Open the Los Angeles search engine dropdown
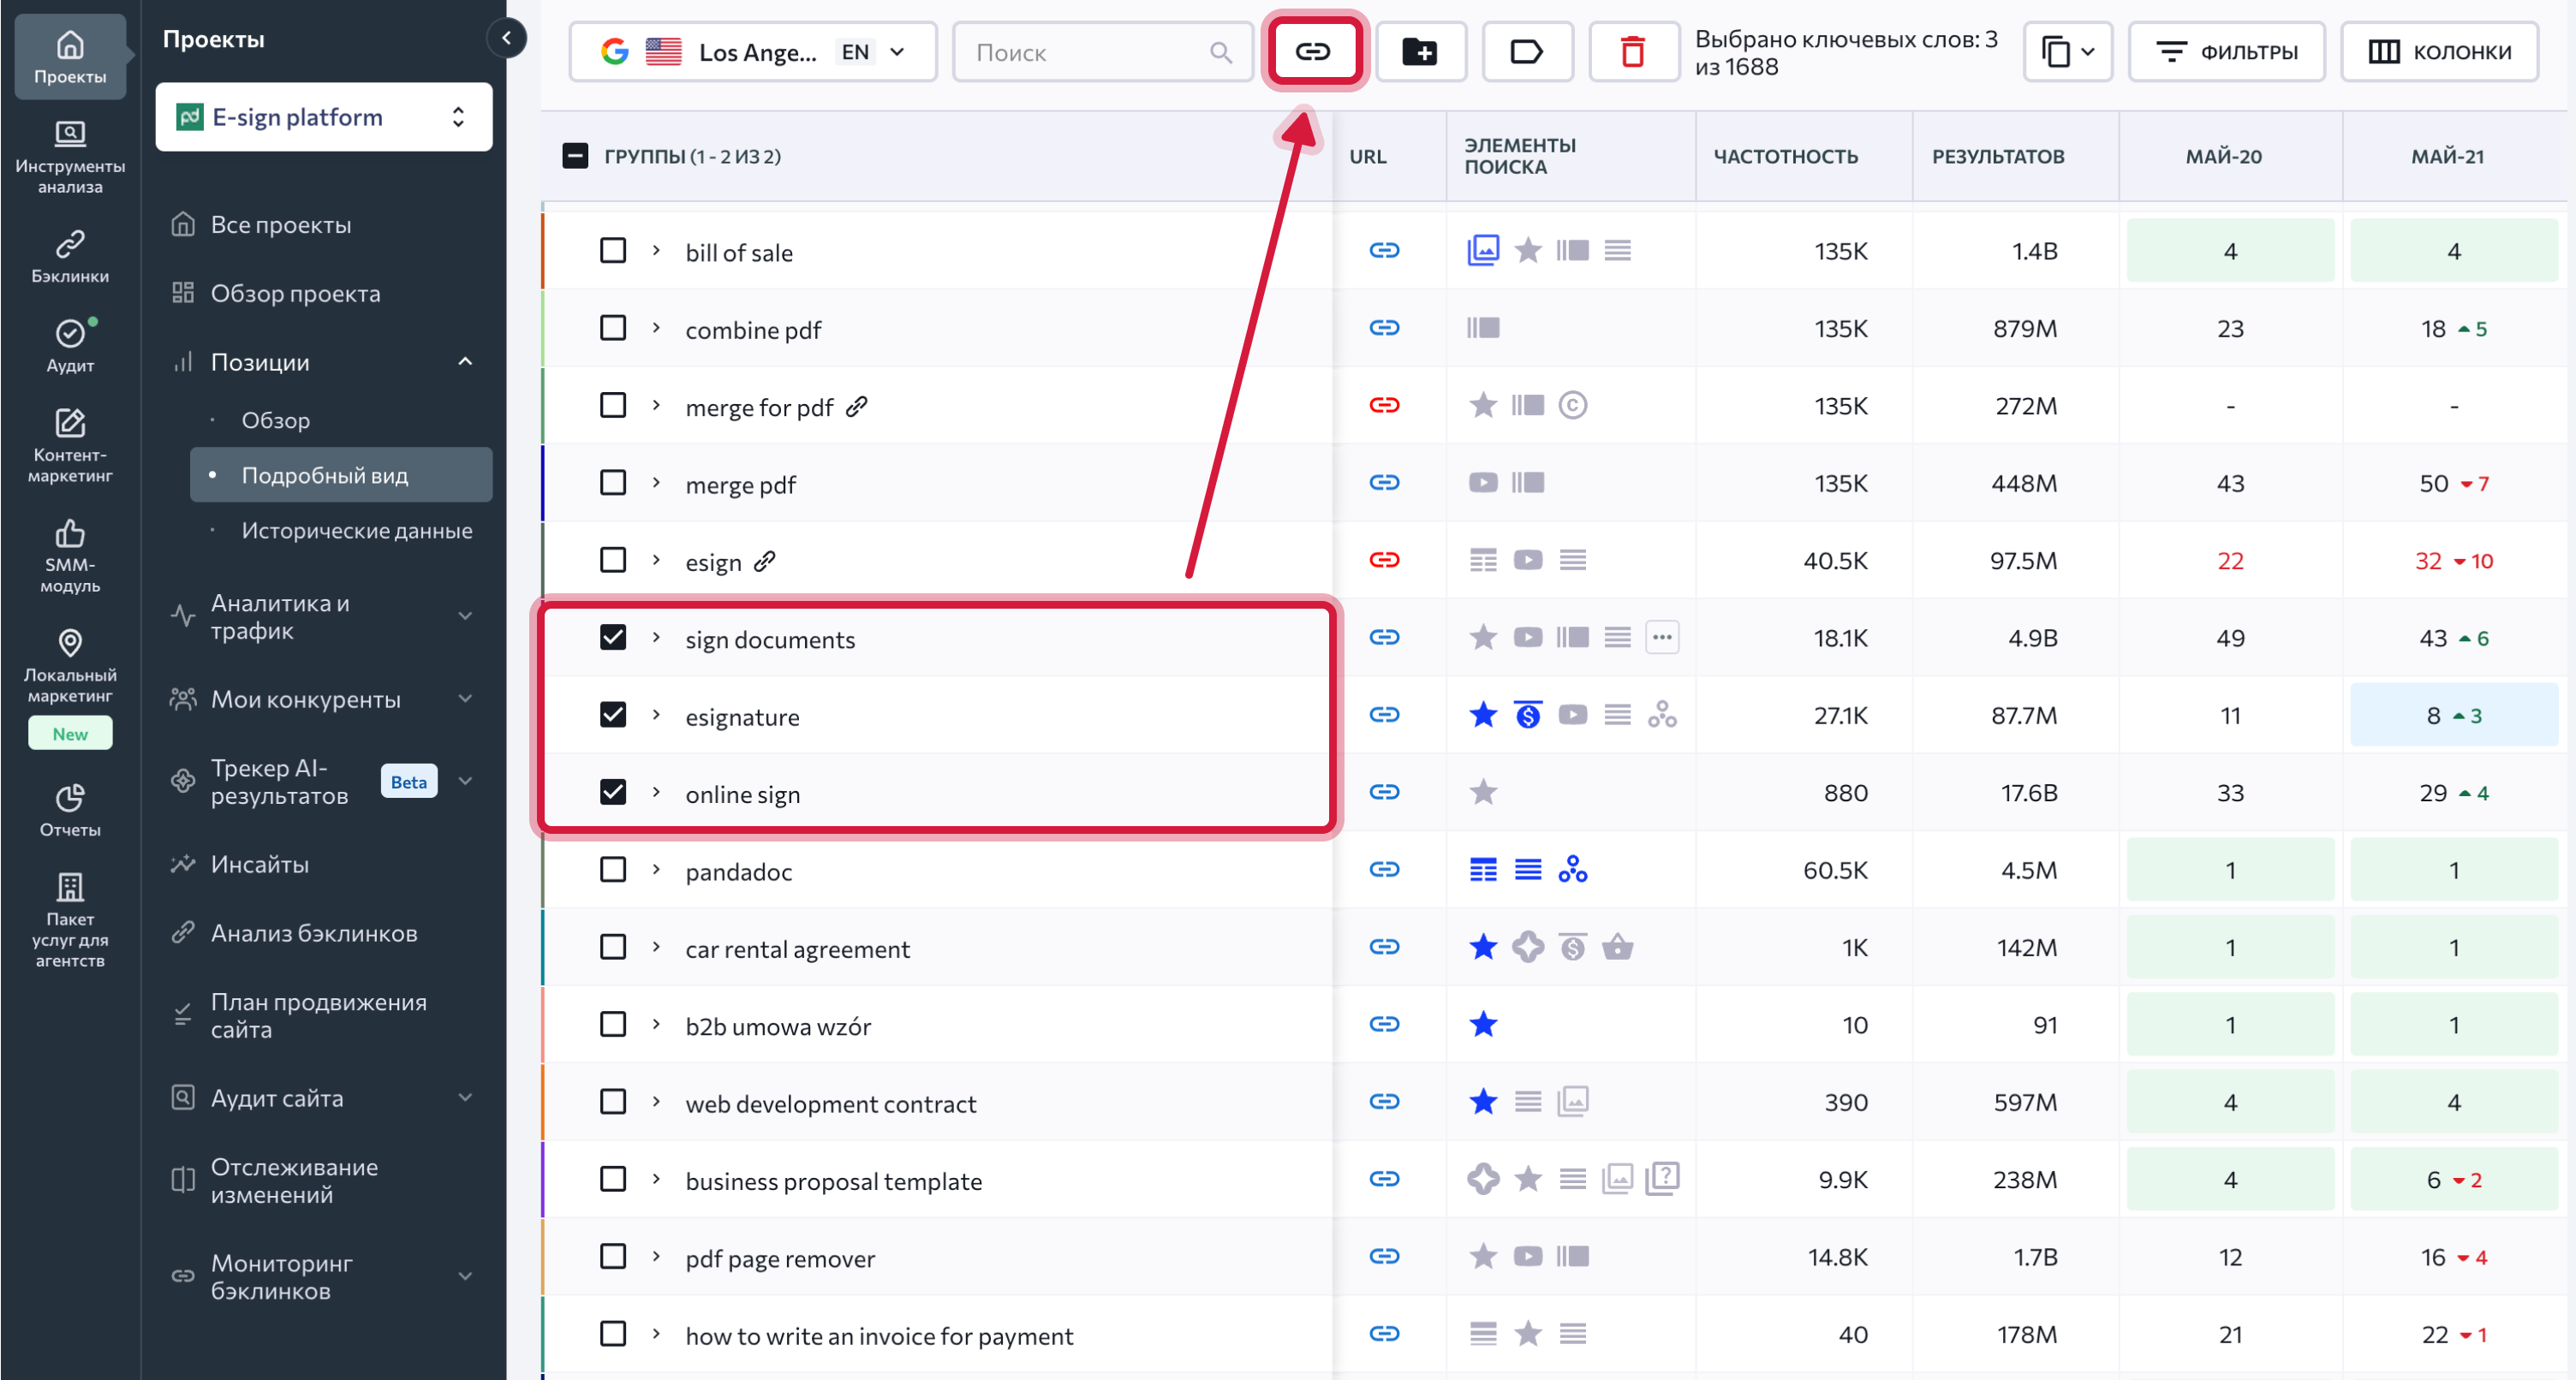 coord(753,52)
